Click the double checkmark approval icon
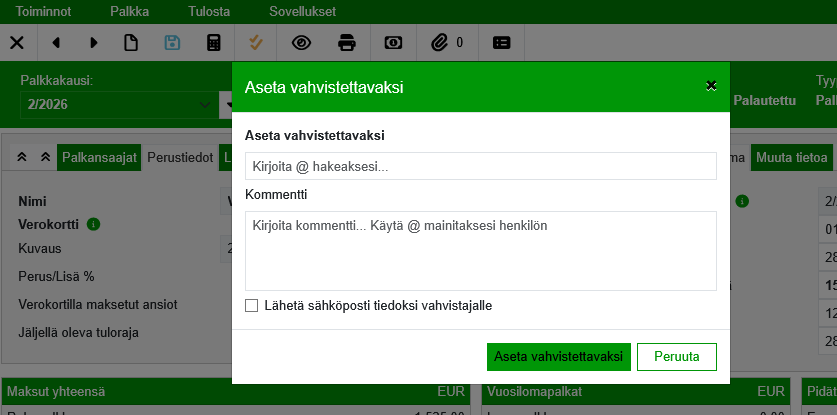Viewport: 837px width, 415px height. tap(257, 43)
